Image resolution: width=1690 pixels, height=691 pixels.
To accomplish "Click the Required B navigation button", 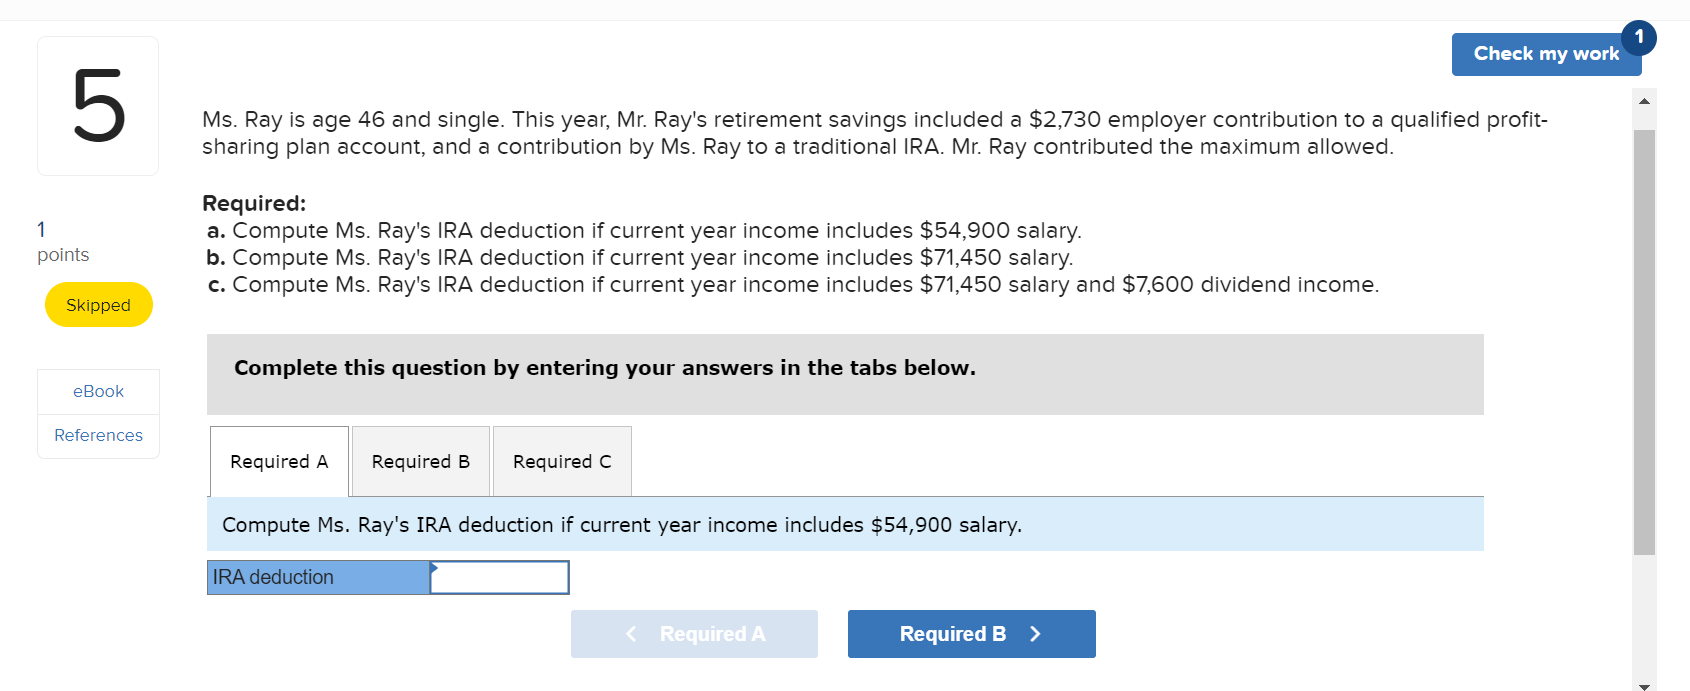I will [971, 633].
